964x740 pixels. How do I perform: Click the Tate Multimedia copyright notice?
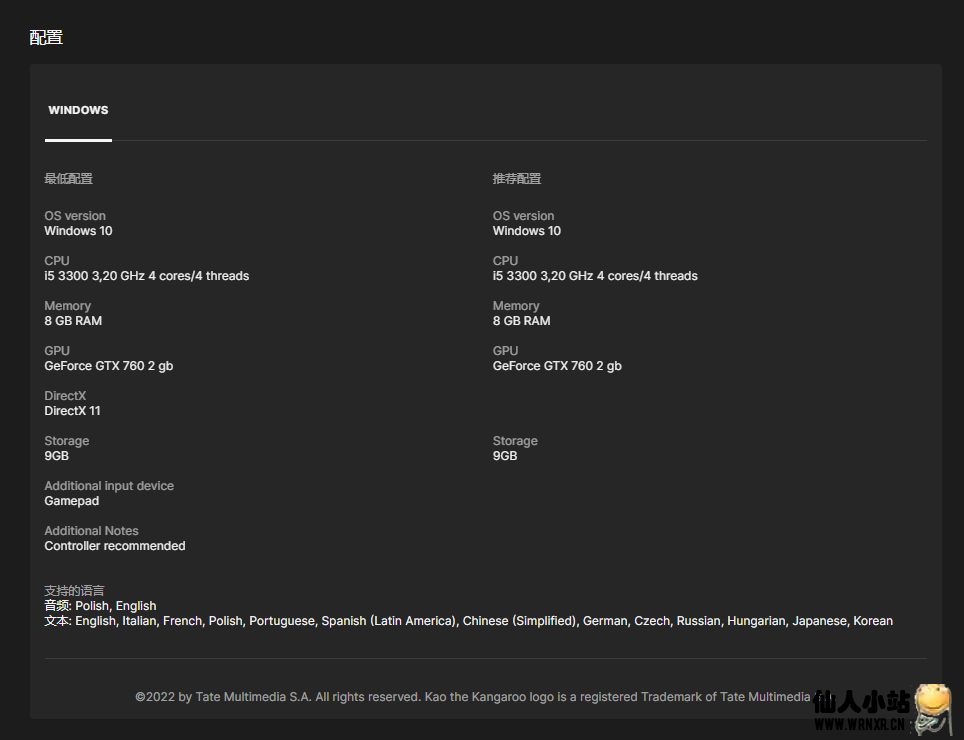coord(472,697)
